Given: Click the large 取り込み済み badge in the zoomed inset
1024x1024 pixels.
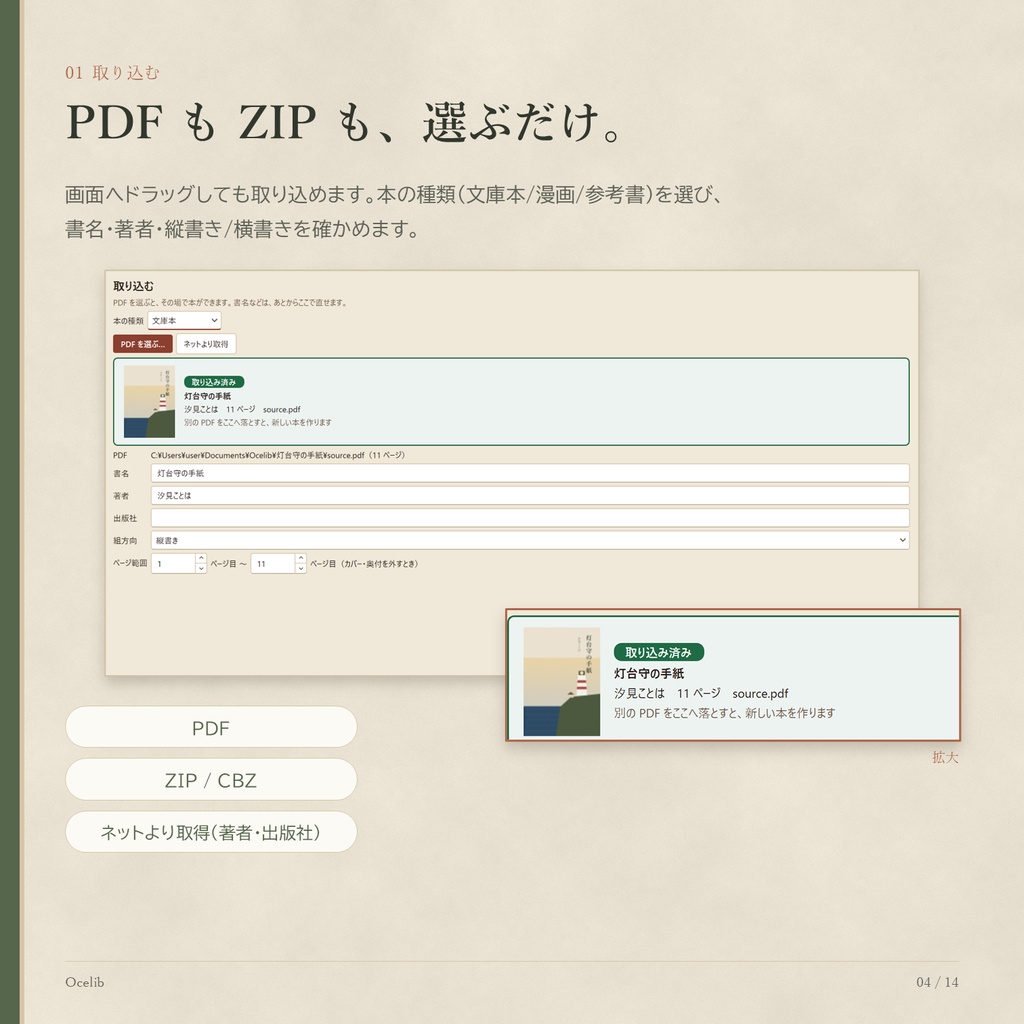Looking at the screenshot, I should tap(658, 652).
